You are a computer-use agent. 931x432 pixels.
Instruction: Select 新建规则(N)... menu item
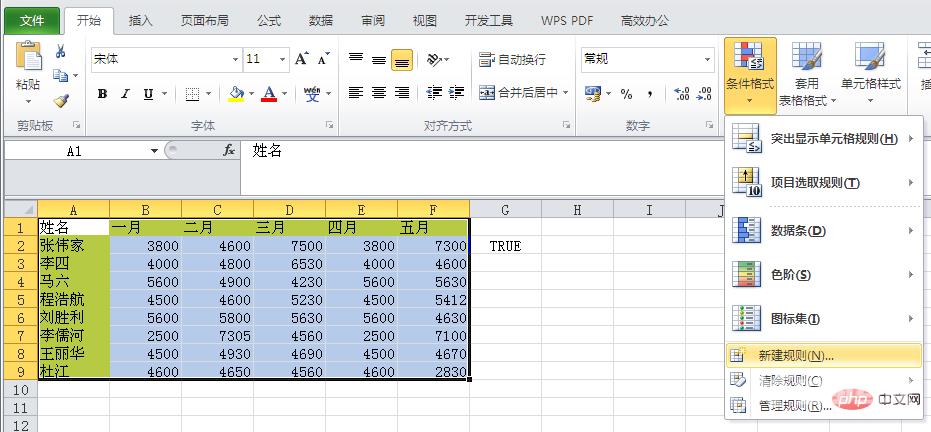point(795,355)
